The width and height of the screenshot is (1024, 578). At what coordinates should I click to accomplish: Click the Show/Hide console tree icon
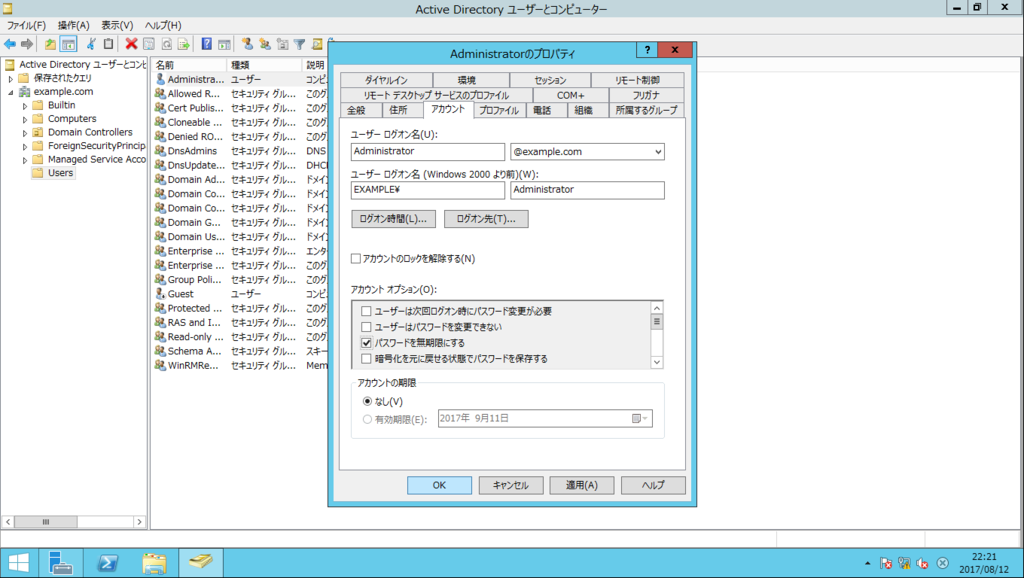[x=67, y=43]
